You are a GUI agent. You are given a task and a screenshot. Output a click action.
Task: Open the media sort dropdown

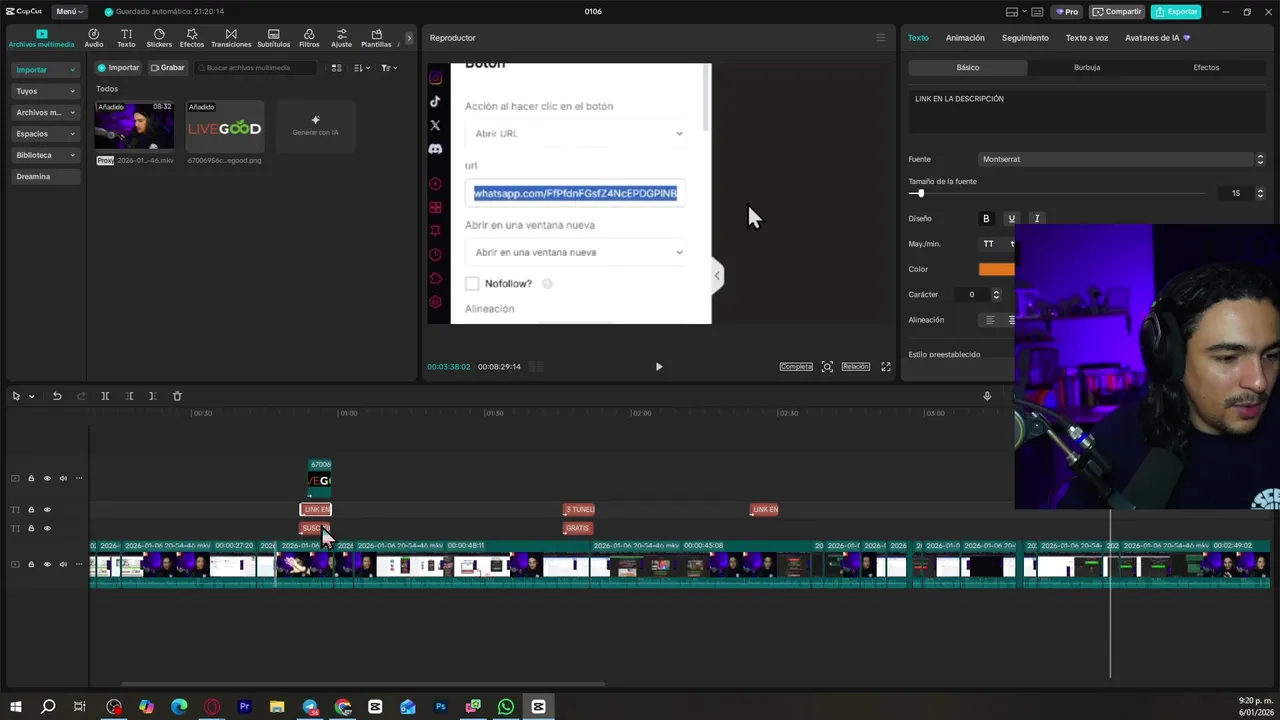click(x=362, y=68)
